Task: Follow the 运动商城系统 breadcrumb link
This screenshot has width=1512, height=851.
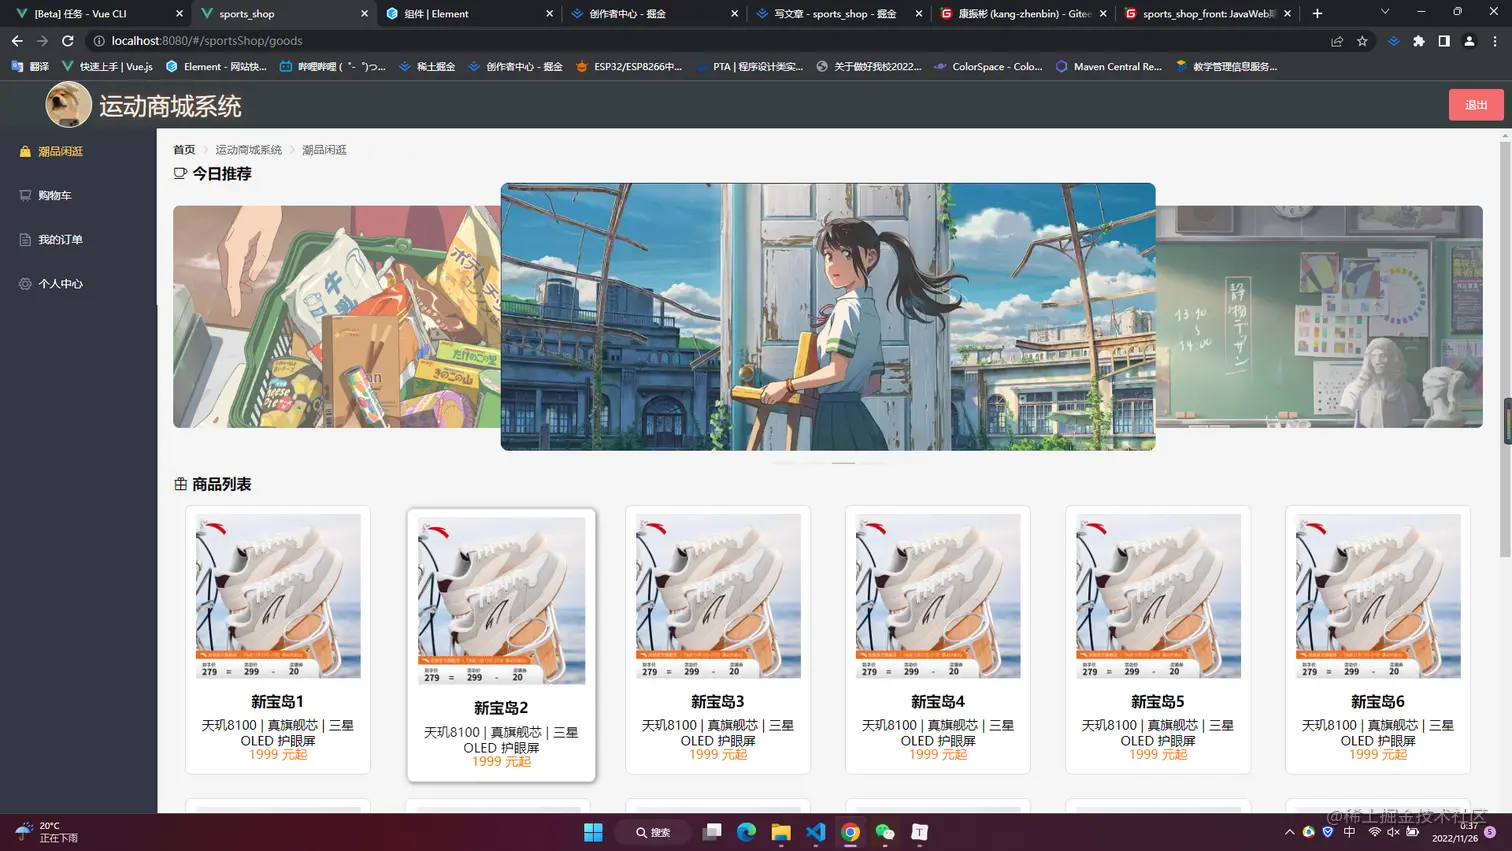Action: click(x=248, y=150)
